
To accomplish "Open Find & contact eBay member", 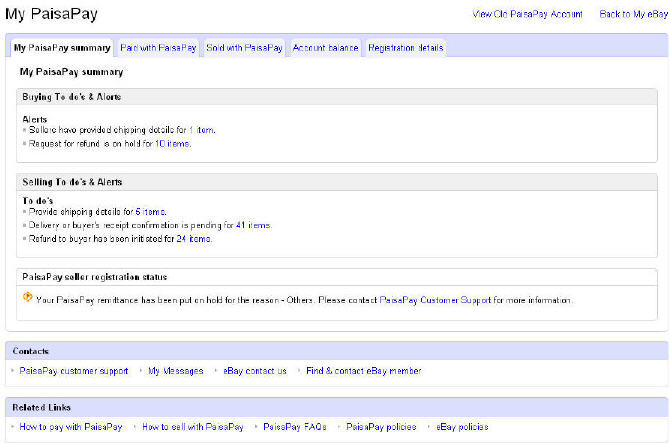I will [364, 371].
